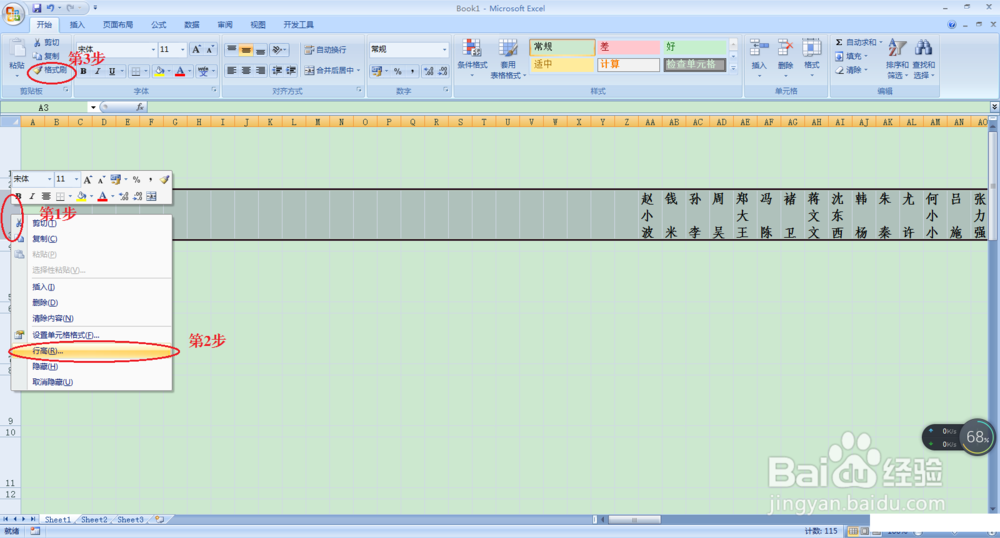Viewport: 1000px width, 538px height.
Task: Click the ribbon top align icon
Action: pyautogui.click(x=232, y=50)
